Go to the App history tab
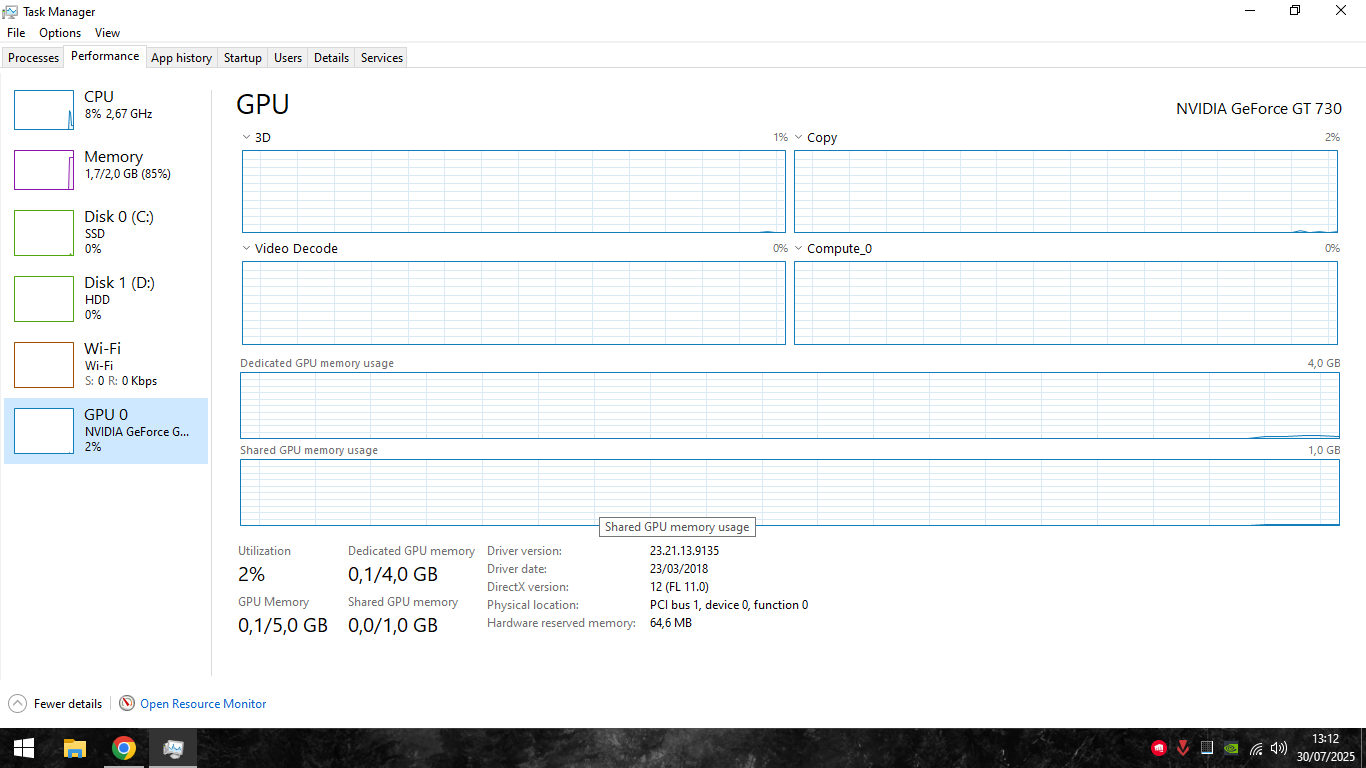Image resolution: width=1366 pixels, height=768 pixels. tap(181, 58)
